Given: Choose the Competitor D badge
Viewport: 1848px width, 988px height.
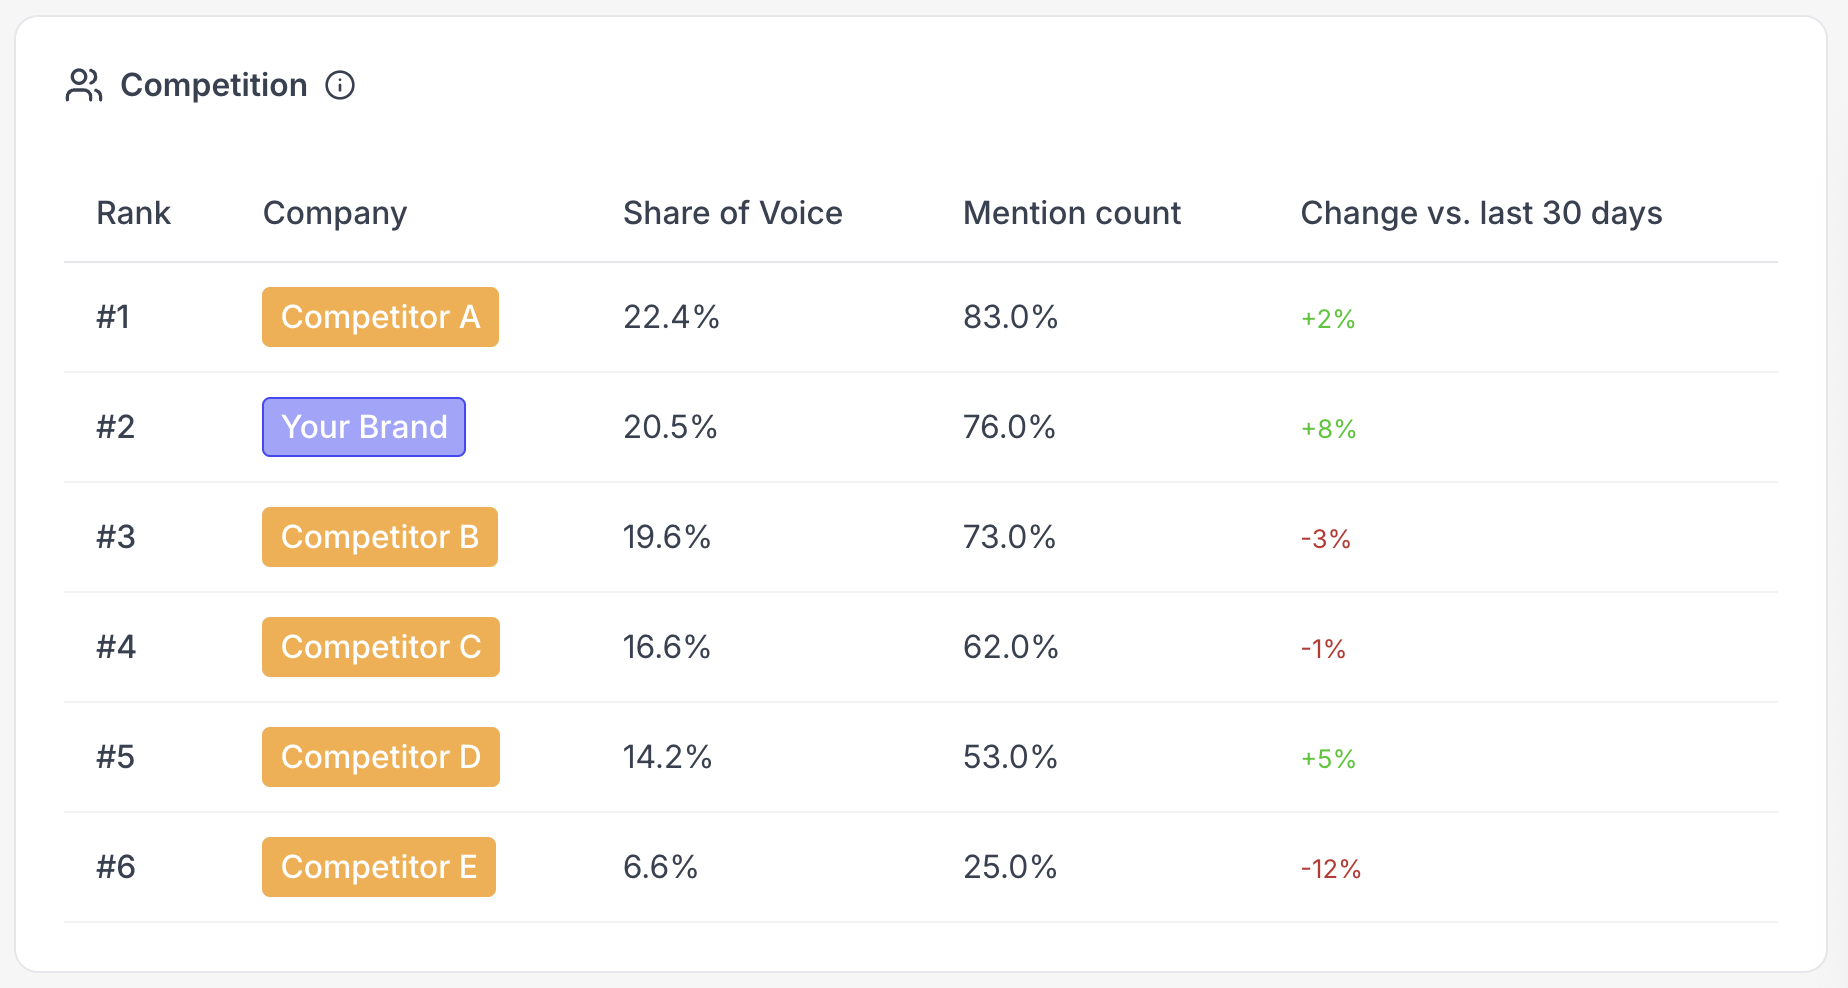Looking at the screenshot, I should [381, 757].
